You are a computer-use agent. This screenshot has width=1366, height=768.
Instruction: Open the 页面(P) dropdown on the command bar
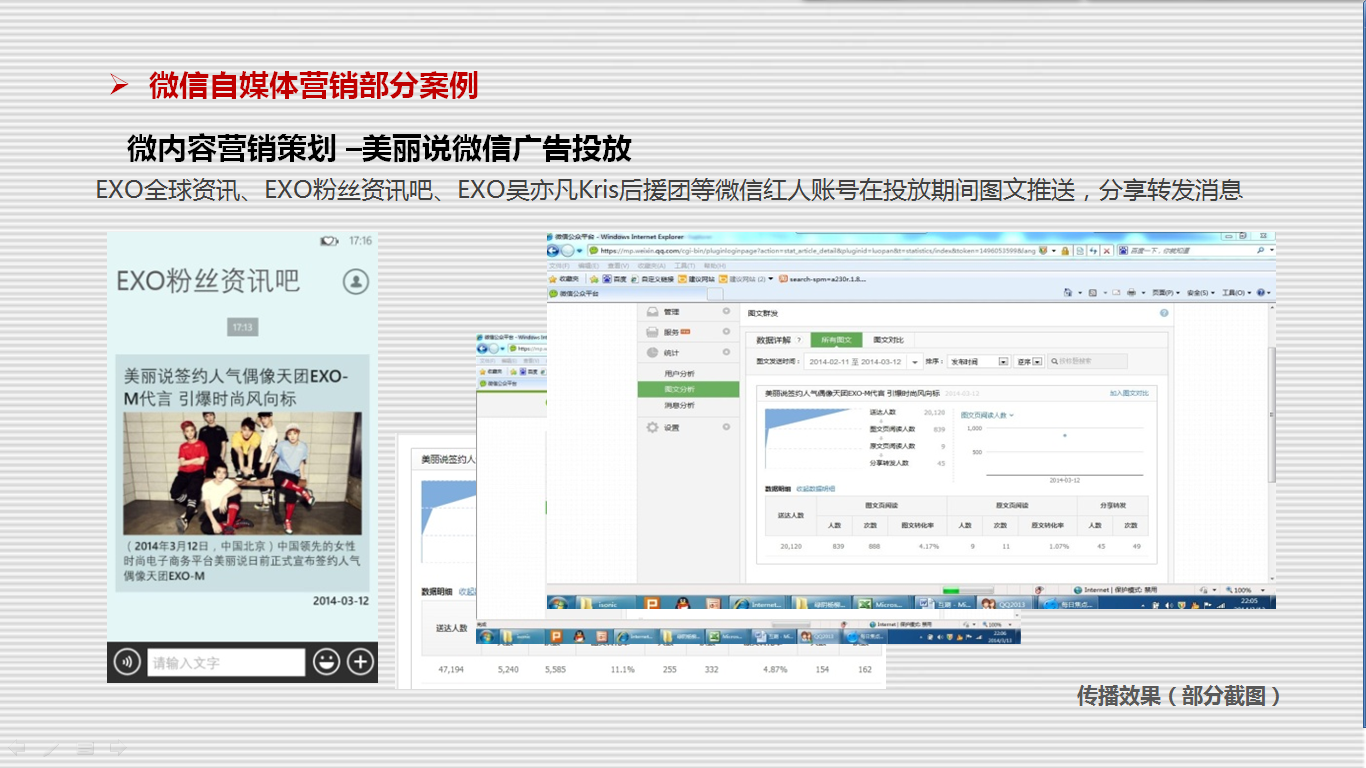1165,293
